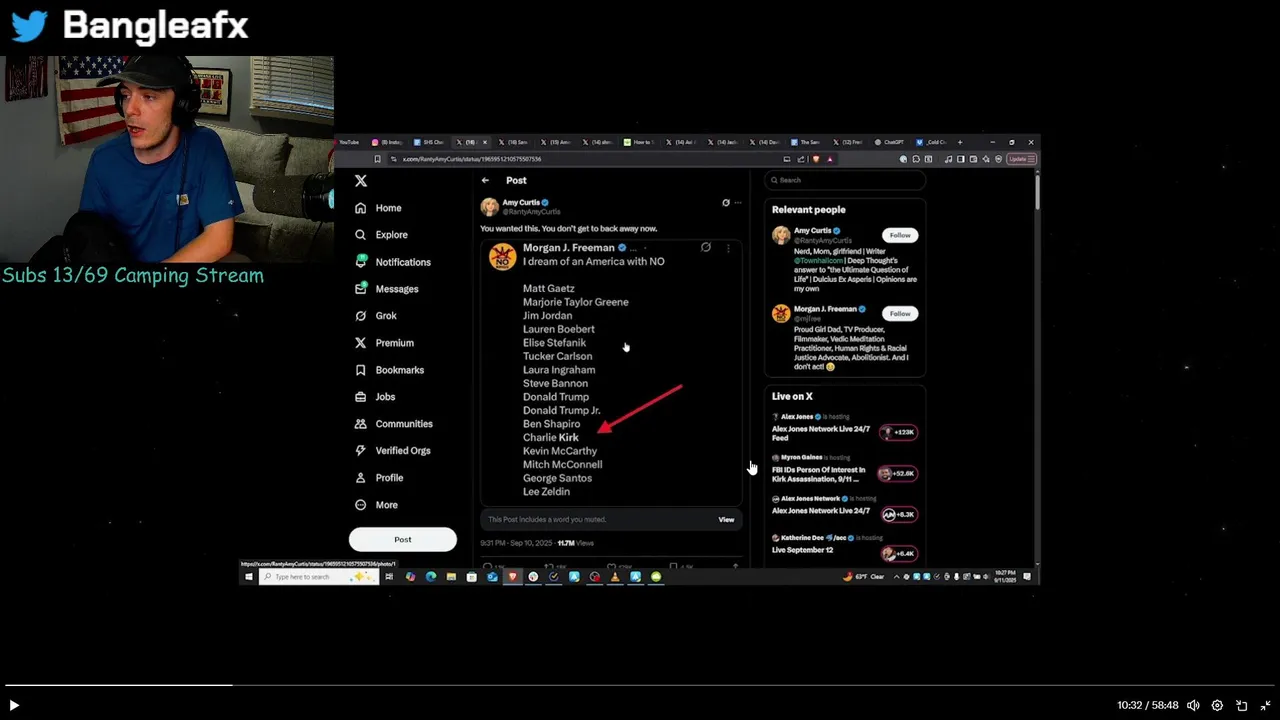Play the video with the play button
The height and width of the screenshot is (720, 1280).
coord(14,705)
